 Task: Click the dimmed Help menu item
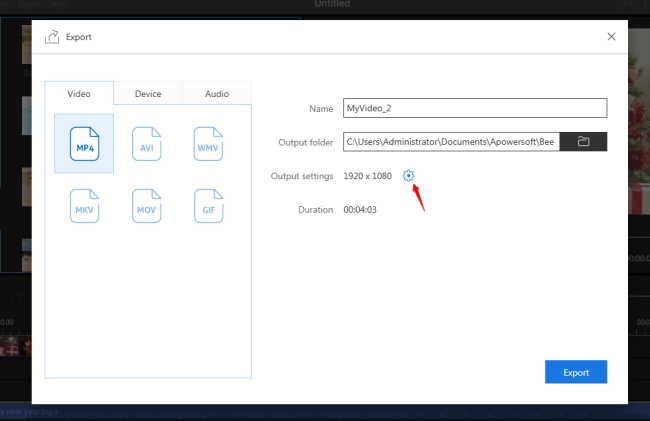pyautogui.click(x=59, y=5)
